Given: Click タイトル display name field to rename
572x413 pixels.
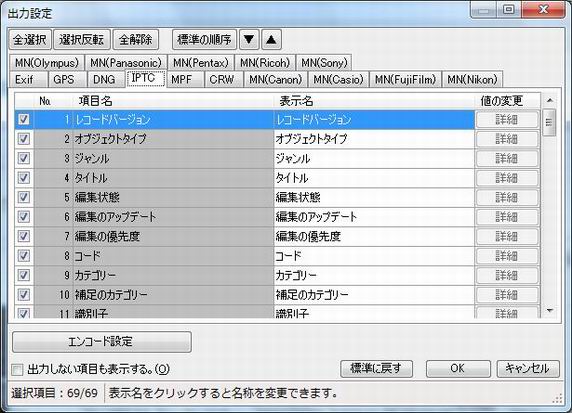Looking at the screenshot, I should coord(374,178).
